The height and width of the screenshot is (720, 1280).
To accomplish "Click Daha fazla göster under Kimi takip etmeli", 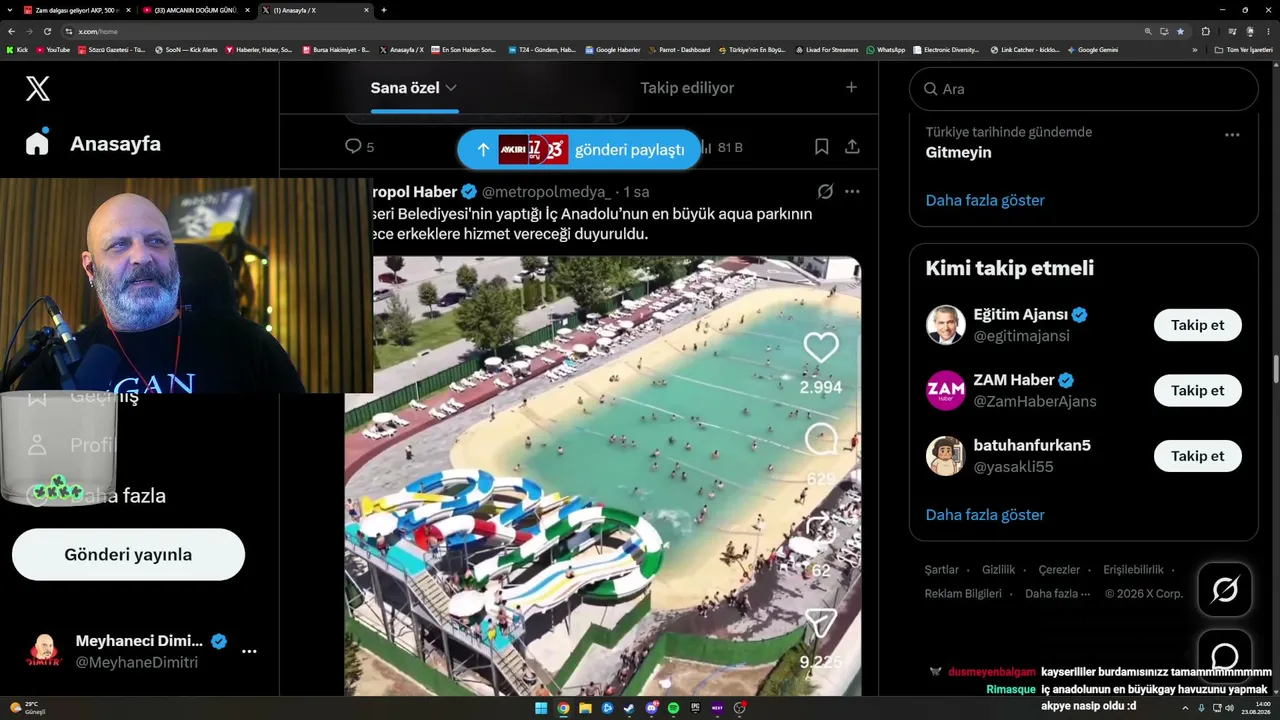I will (985, 515).
